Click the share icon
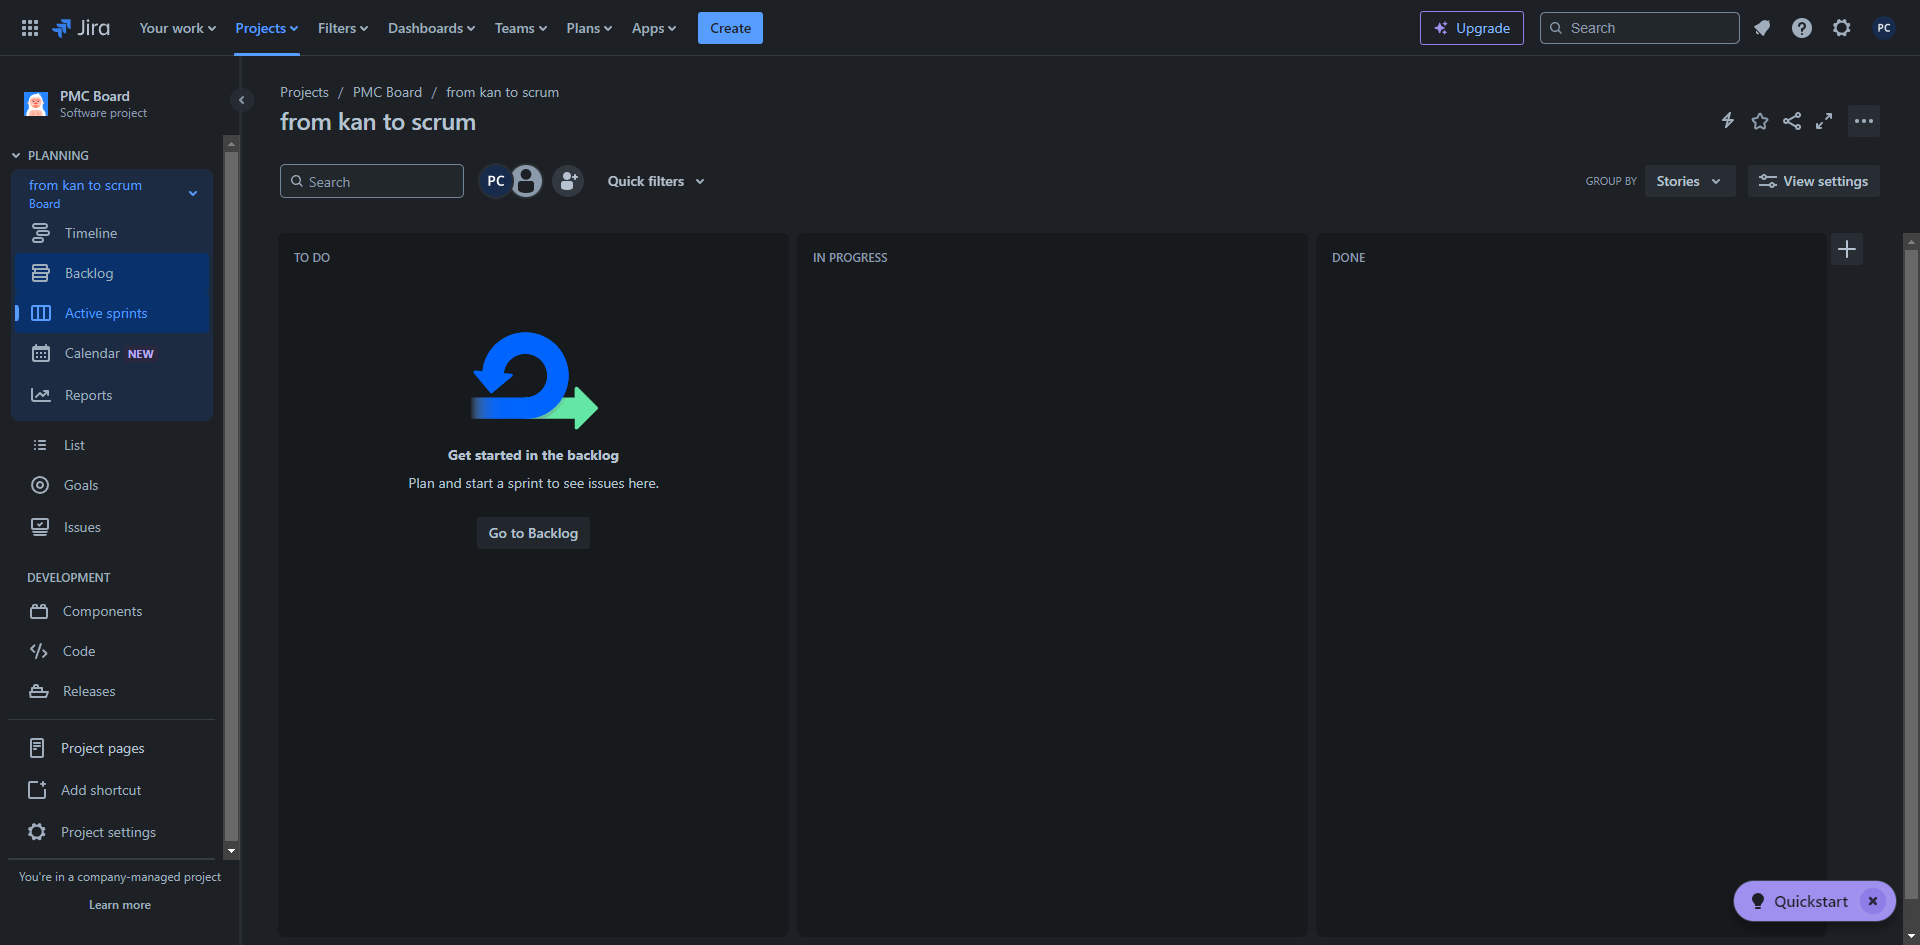Image resolution: width=1920 pixels, height=945 pixels. (1792, 121)
